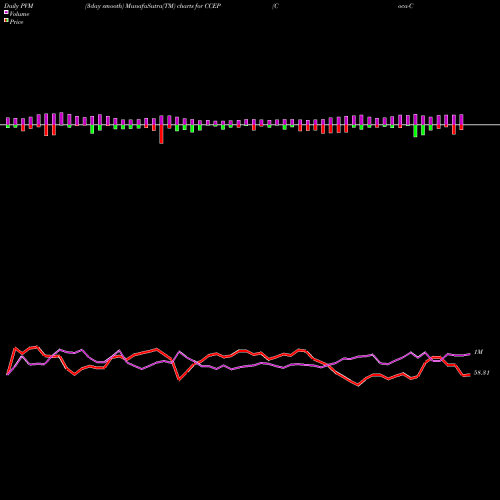Click the 'Price' legend label
500x500 pixels.
[16, 22]
